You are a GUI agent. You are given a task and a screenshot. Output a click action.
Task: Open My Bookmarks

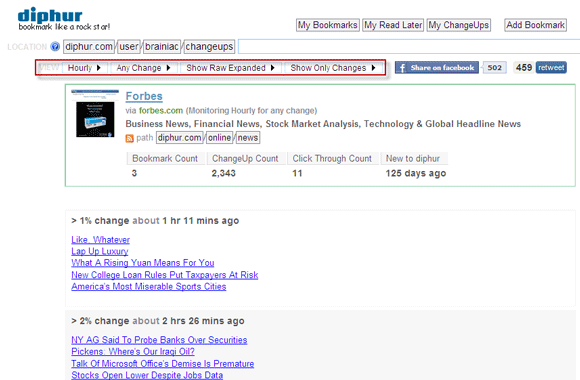tap(328, 25)
